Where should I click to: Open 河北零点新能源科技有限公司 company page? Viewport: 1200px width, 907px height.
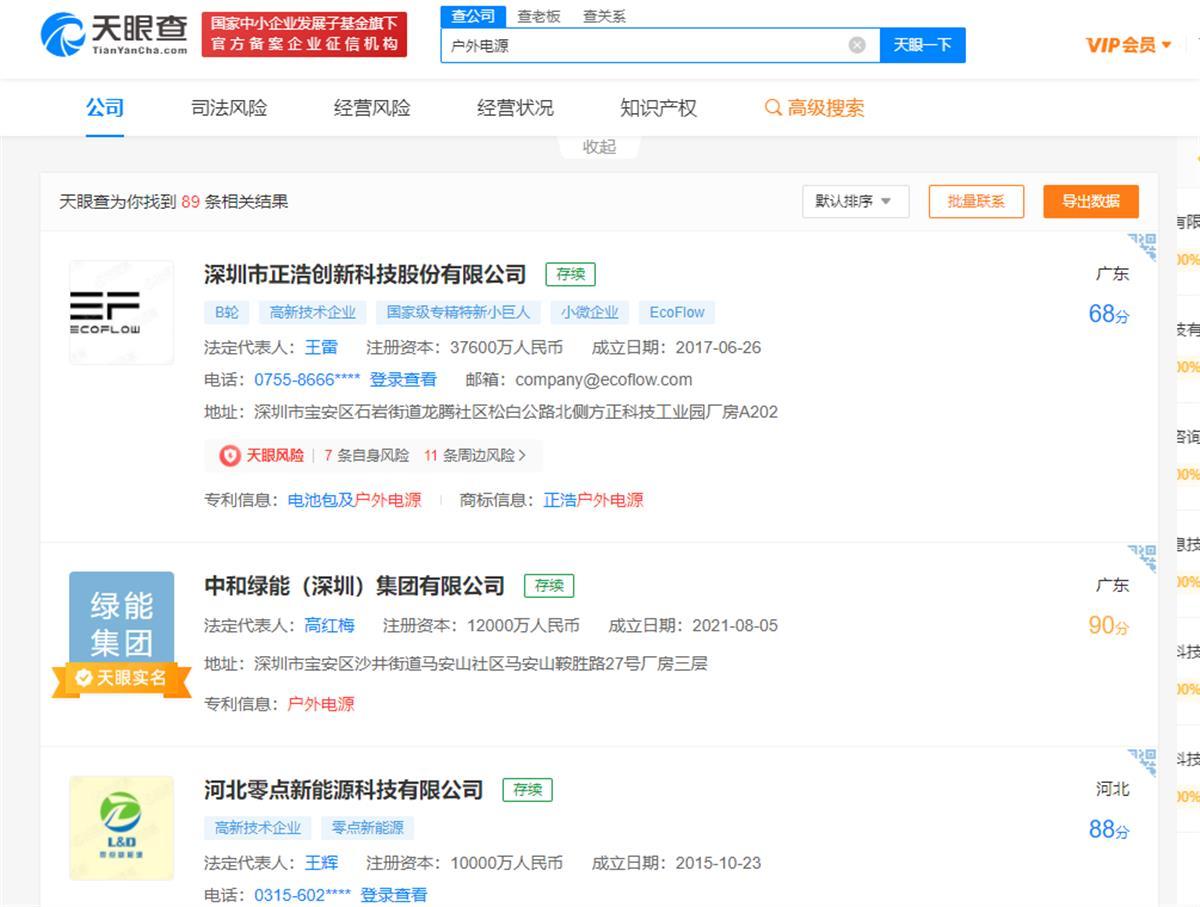point(343,789)
